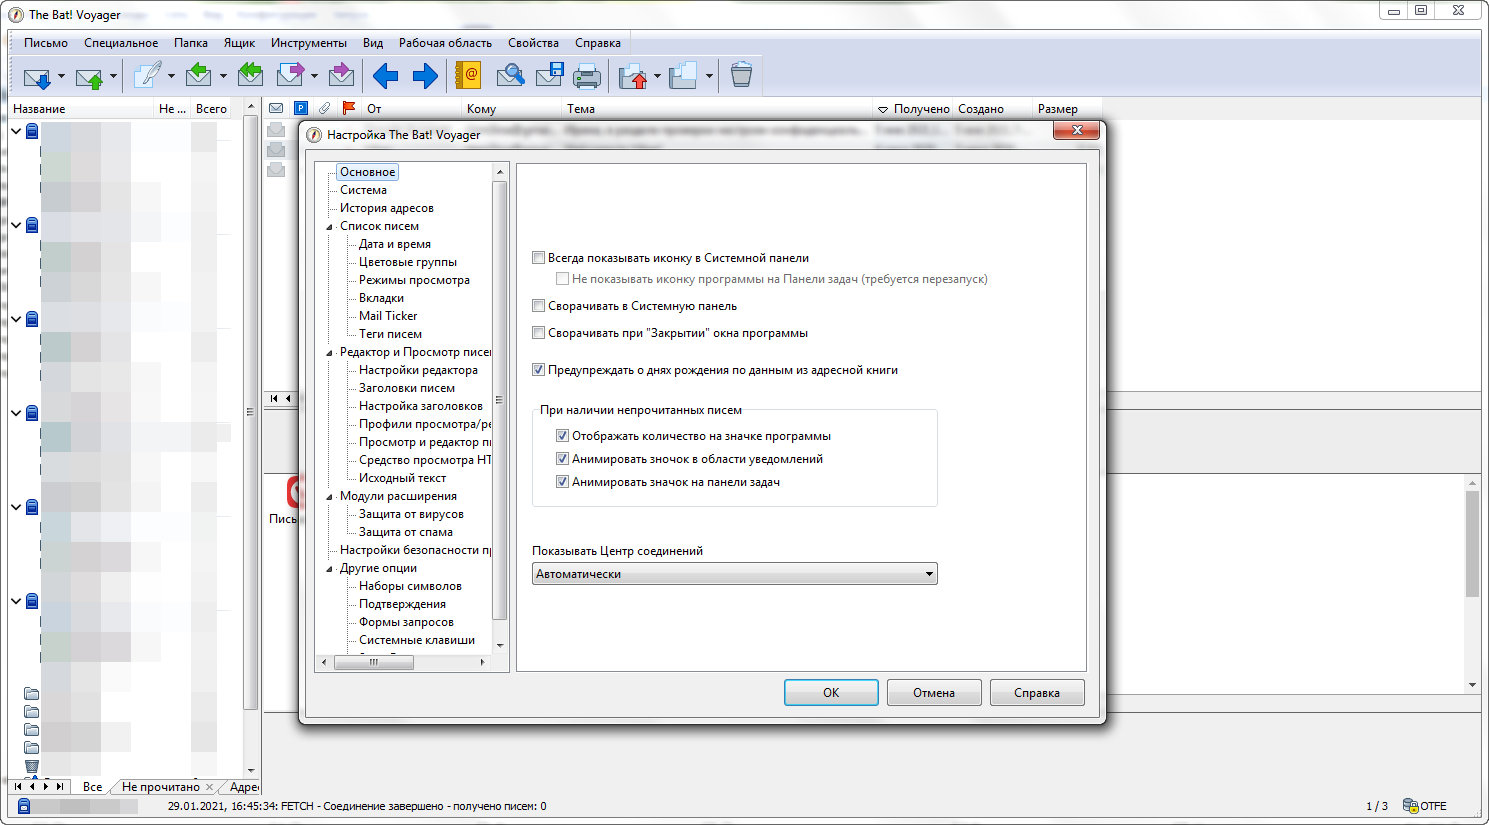Select 'Защита от спама' in settings tree
This screenshot has height=825, width=1489.
[405, 532]
